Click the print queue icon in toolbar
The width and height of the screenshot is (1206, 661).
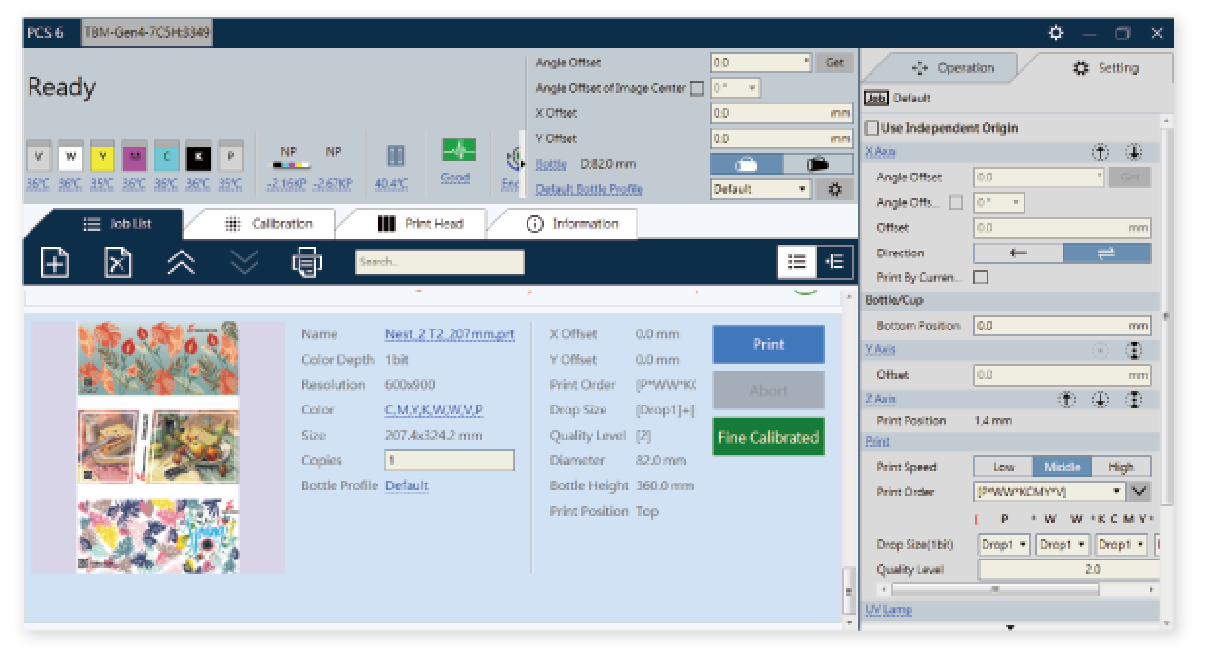coord(306,262)
